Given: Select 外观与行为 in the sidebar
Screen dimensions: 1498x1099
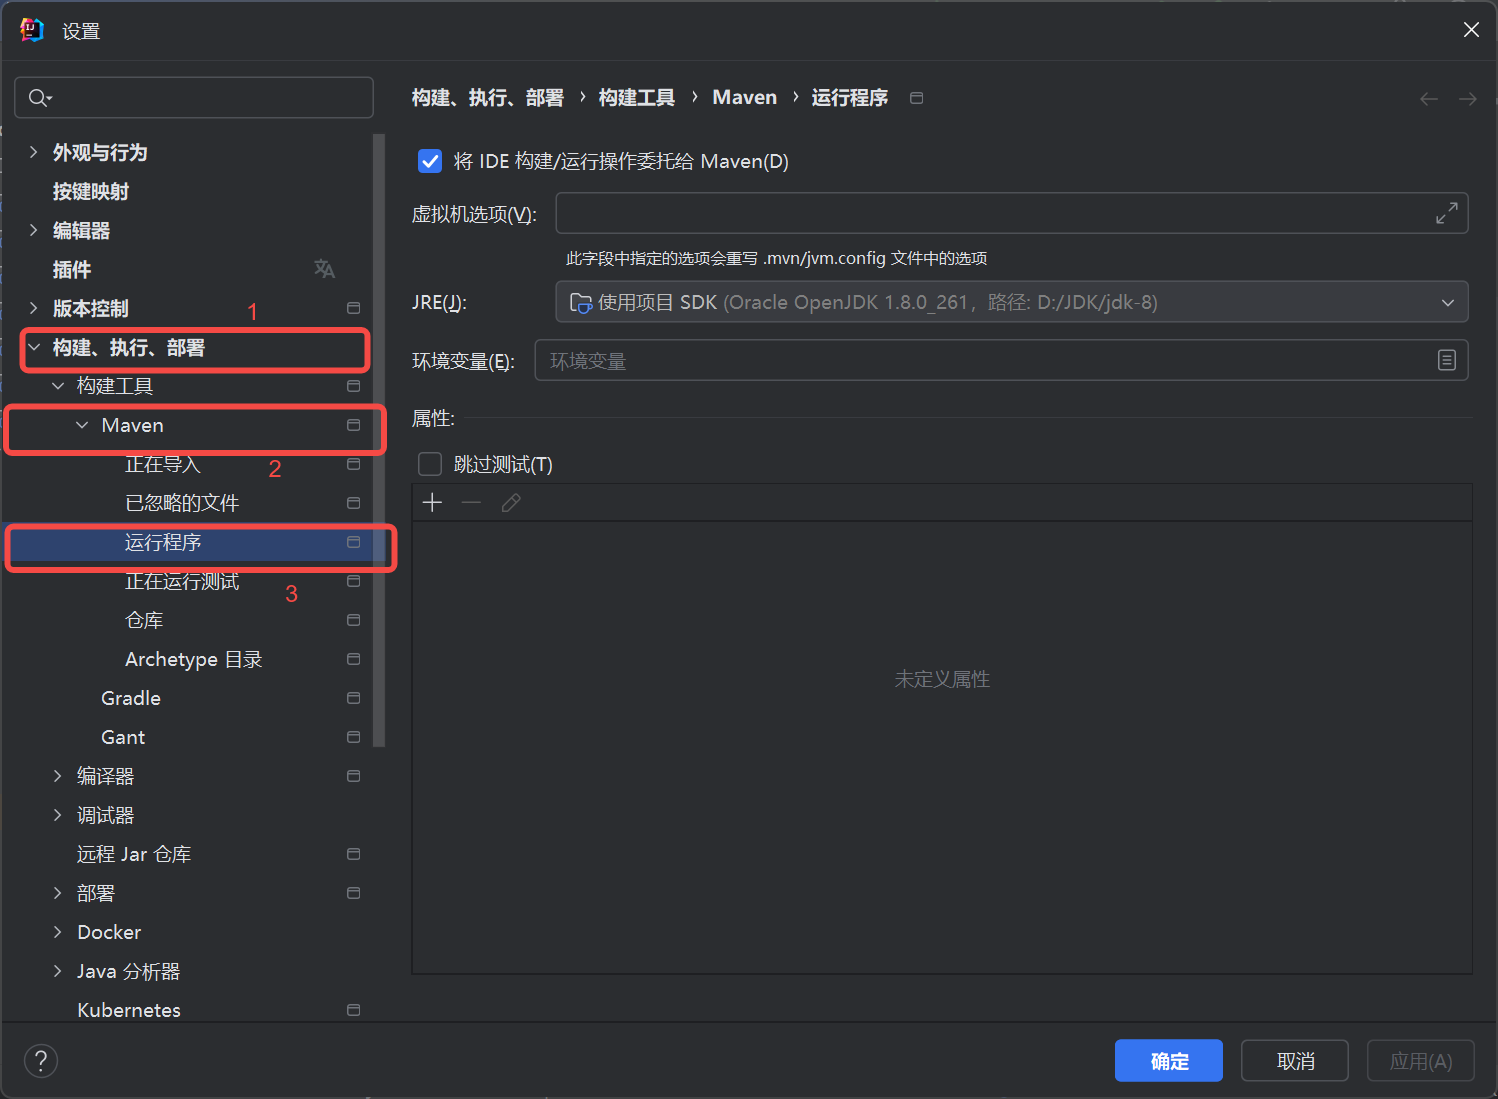Looking at the screenshot, I should (100, 152).
